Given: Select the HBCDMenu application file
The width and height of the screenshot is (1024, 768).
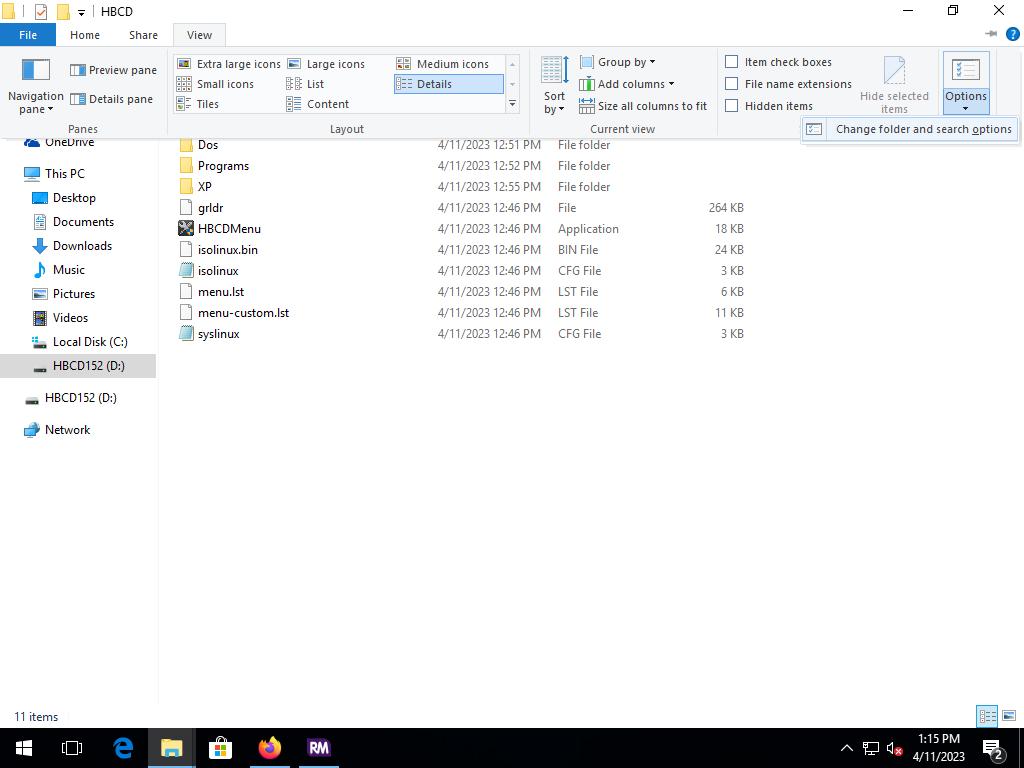Looking at the screenshot, I should tap(229, 229).
